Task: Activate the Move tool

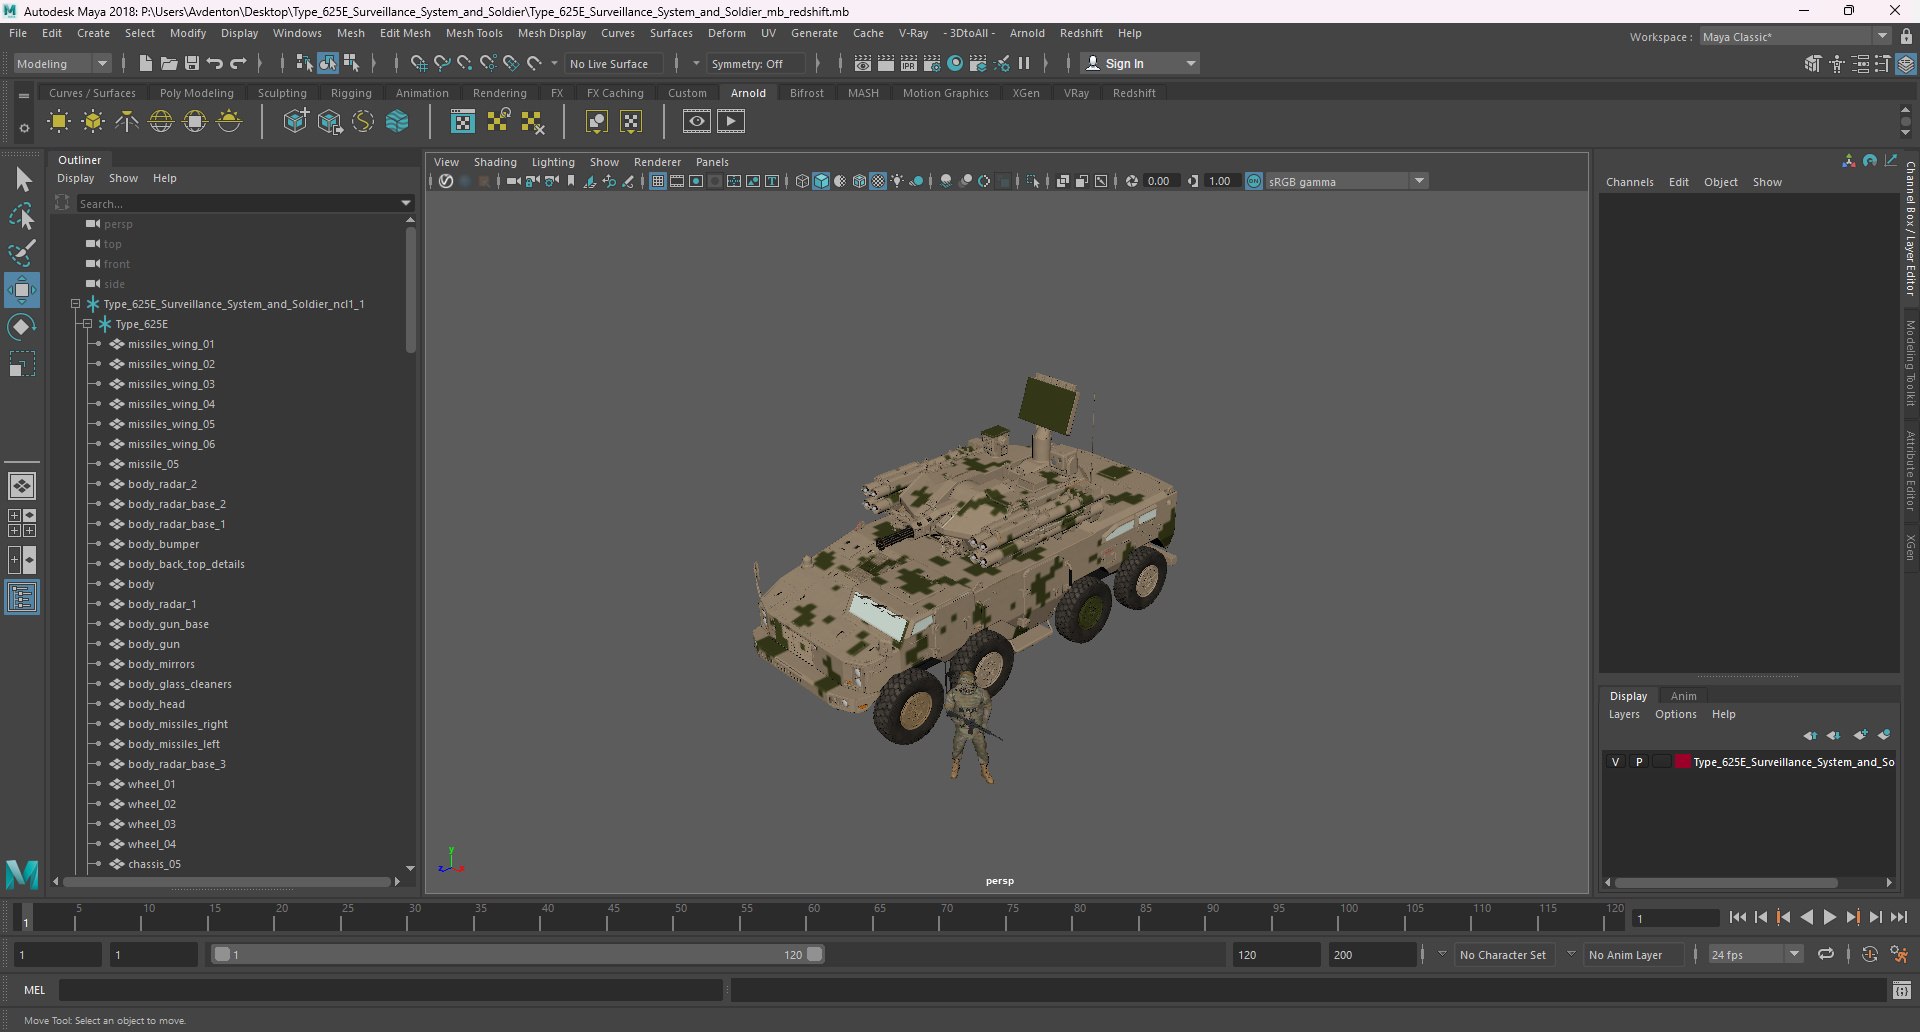Action: pos(22,290)
